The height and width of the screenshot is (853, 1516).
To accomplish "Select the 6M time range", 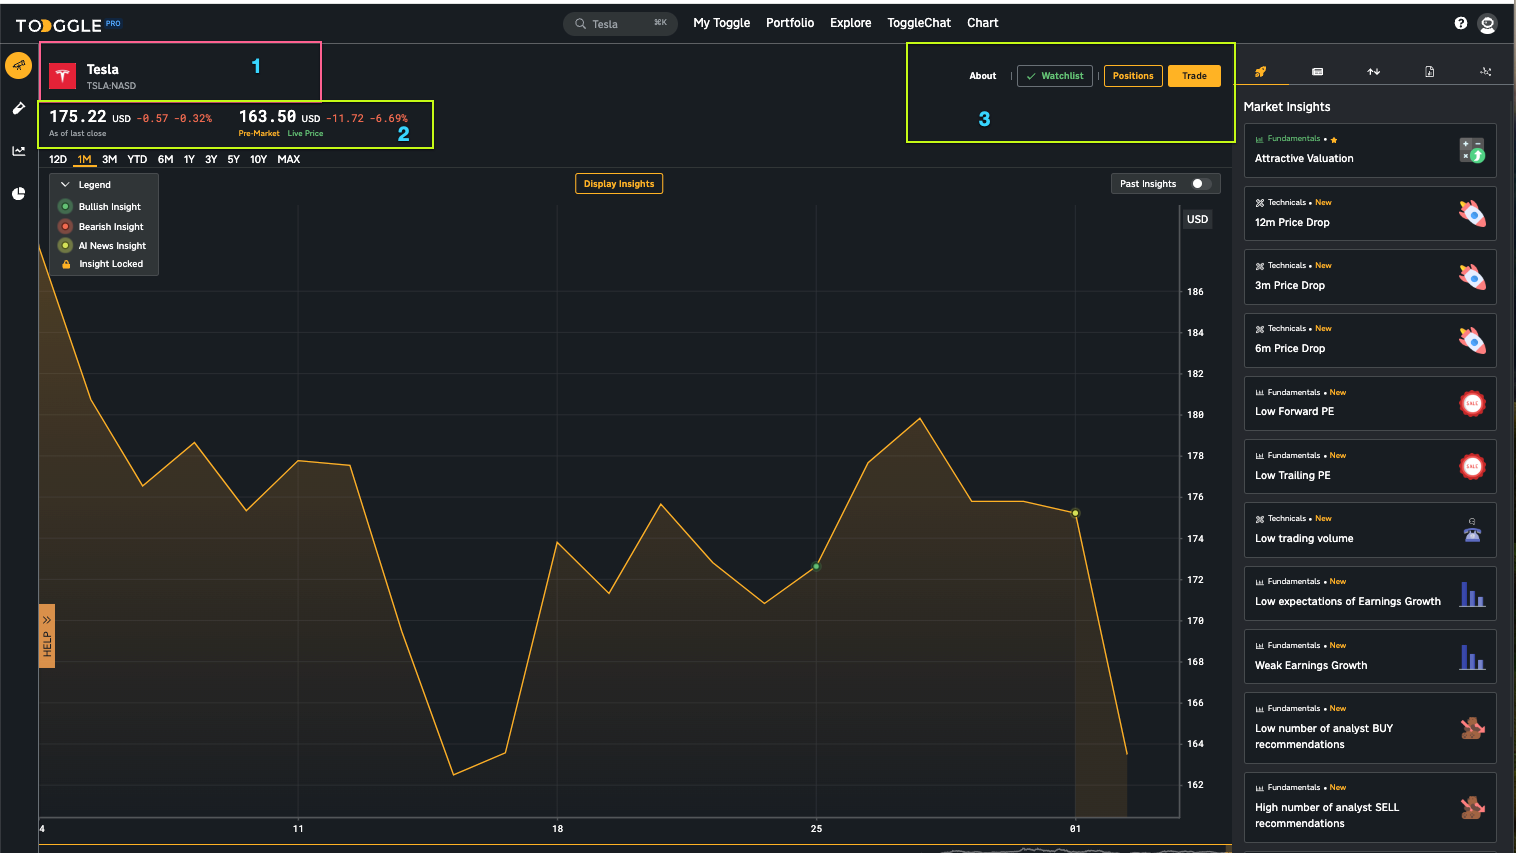I will [165, 159].
